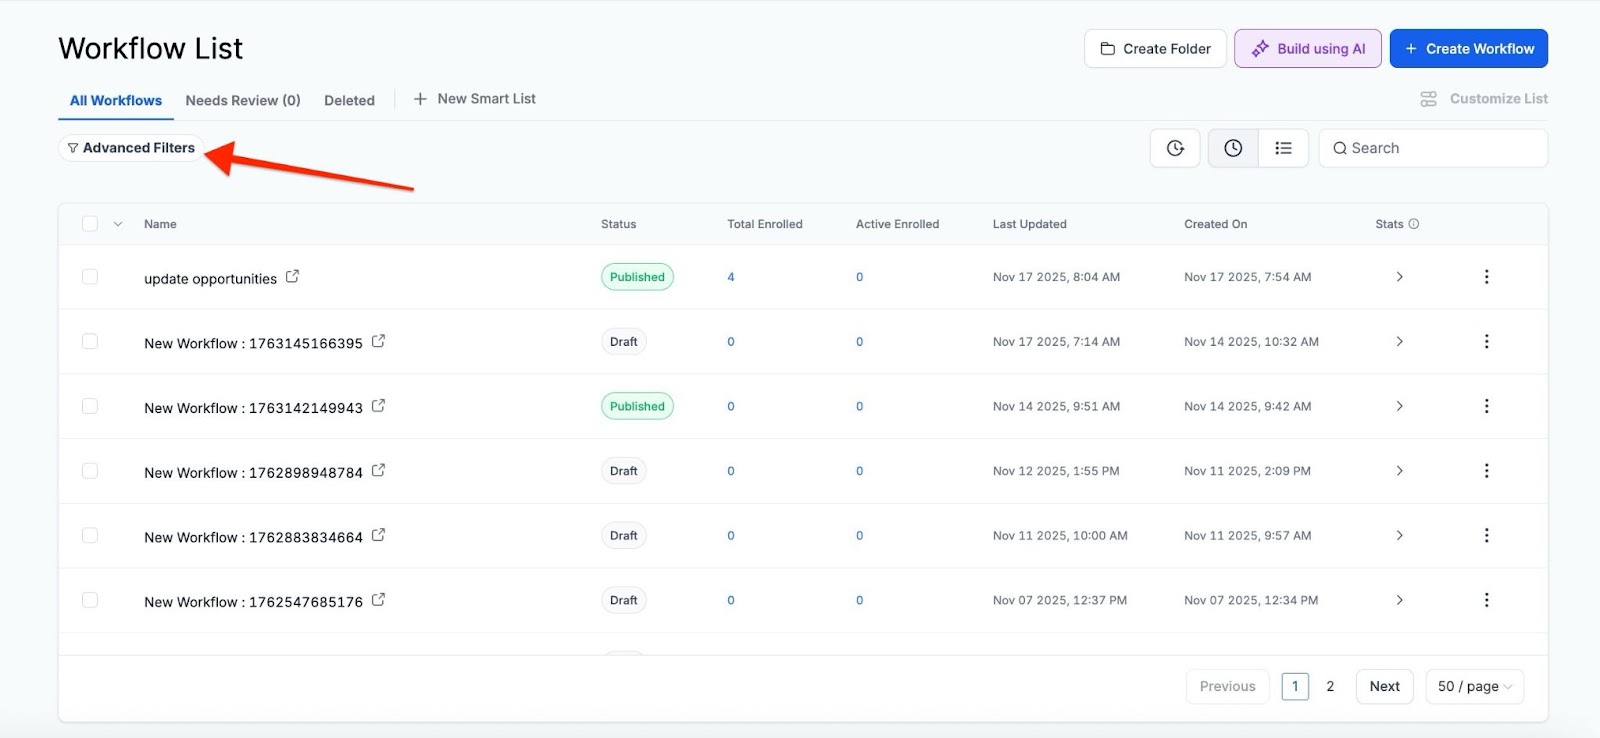Image resolution: width=1600 pixels, height=738 pixels.
Task: Click the partial clock history icon button
Action: (x=1175, y=148)
